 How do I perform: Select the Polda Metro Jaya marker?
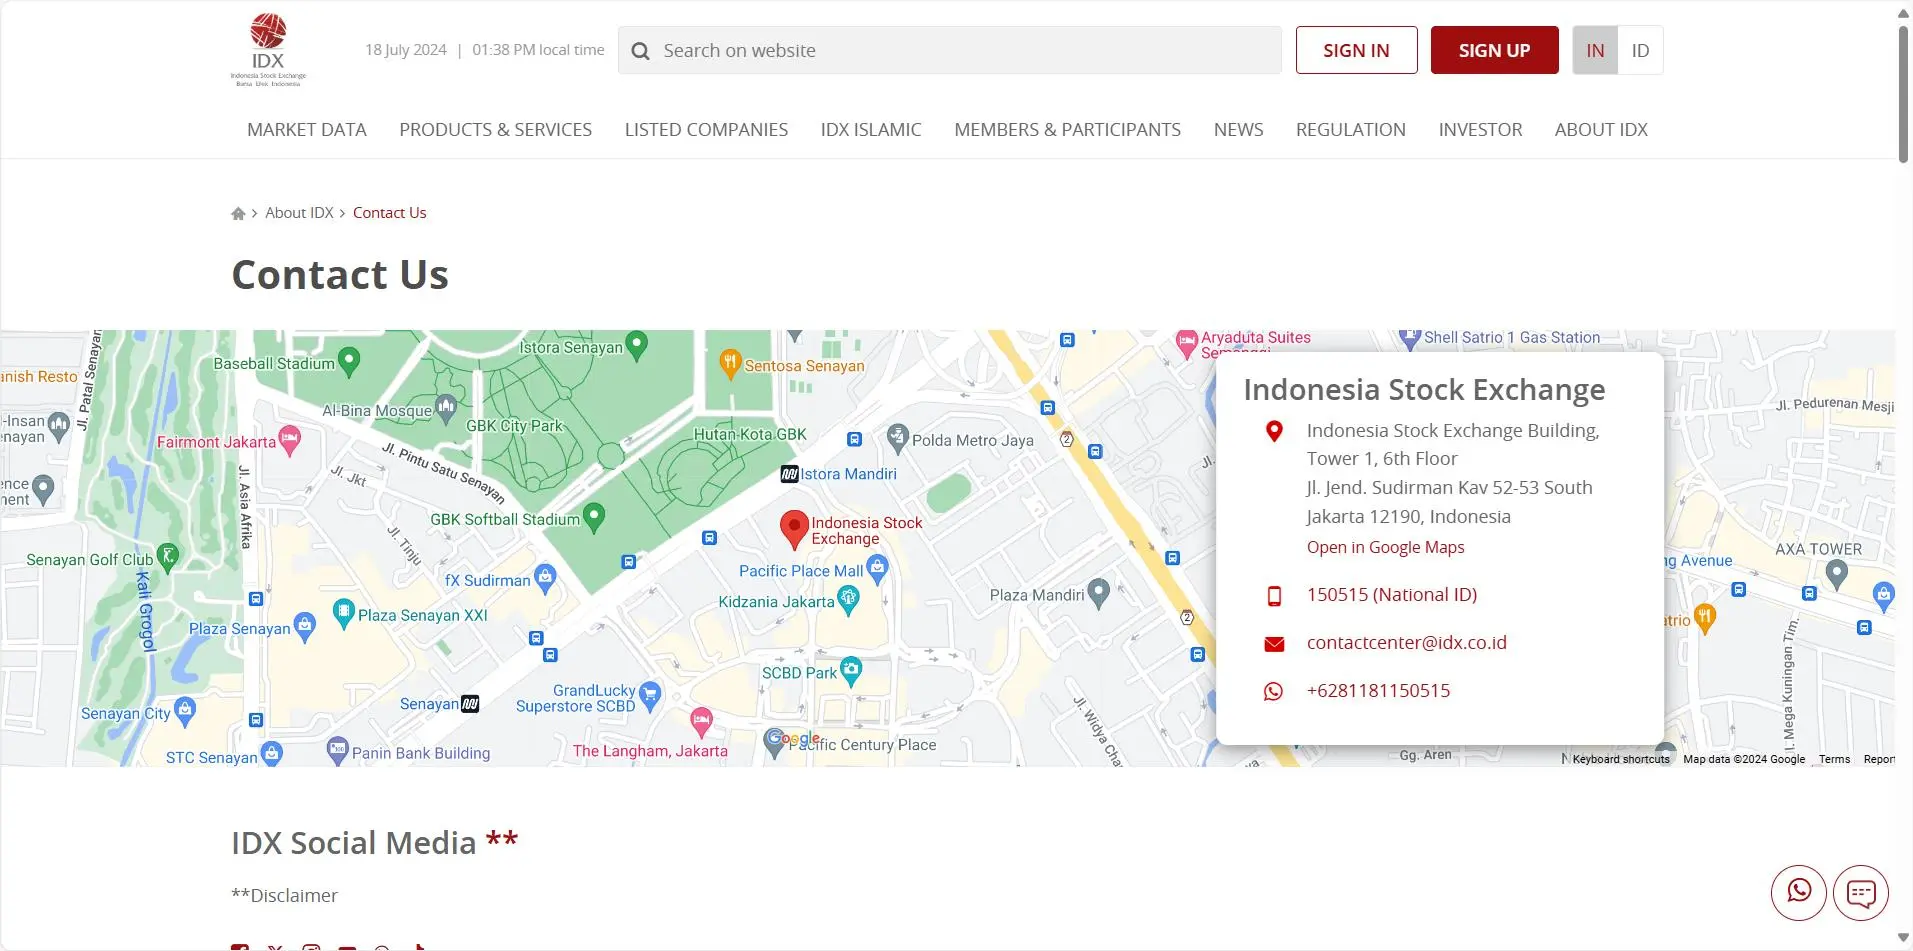898,438
